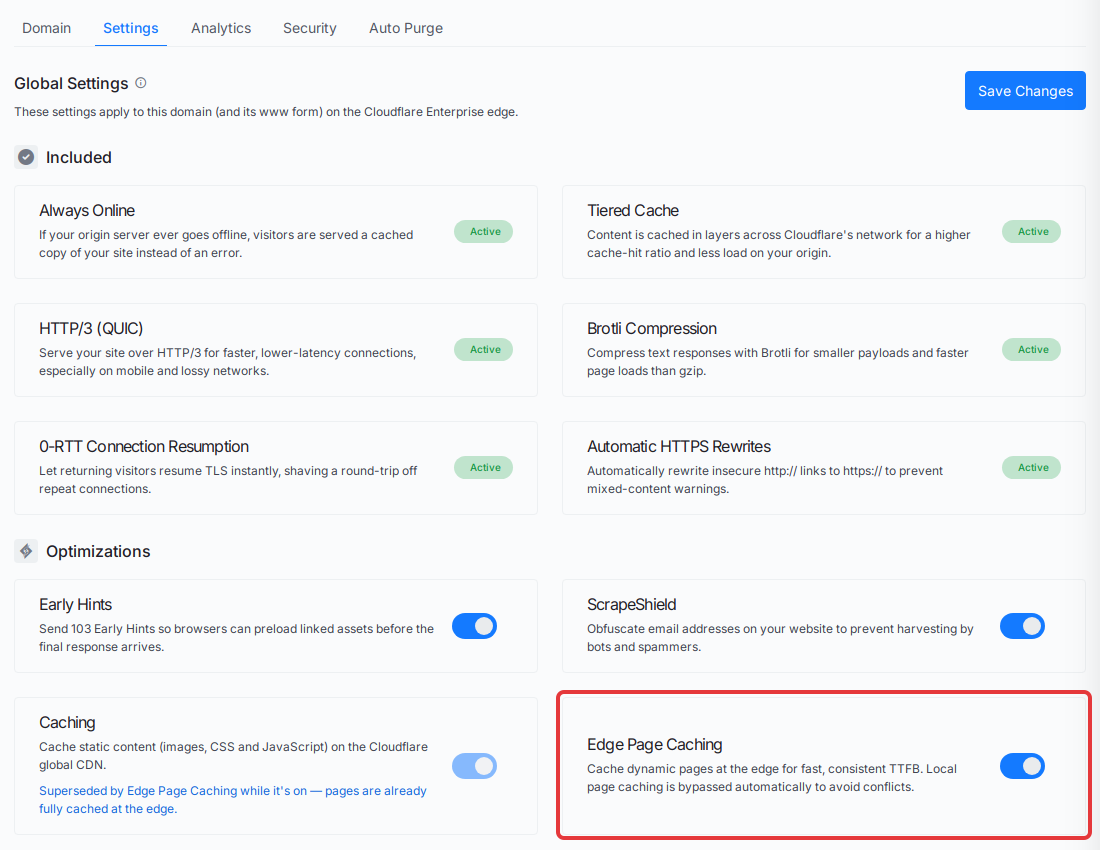The height and width of the screenshot is (850, 1100).
Task: Toggle the Caching switch
Action: pyautogui.click(x=474, y=766)
